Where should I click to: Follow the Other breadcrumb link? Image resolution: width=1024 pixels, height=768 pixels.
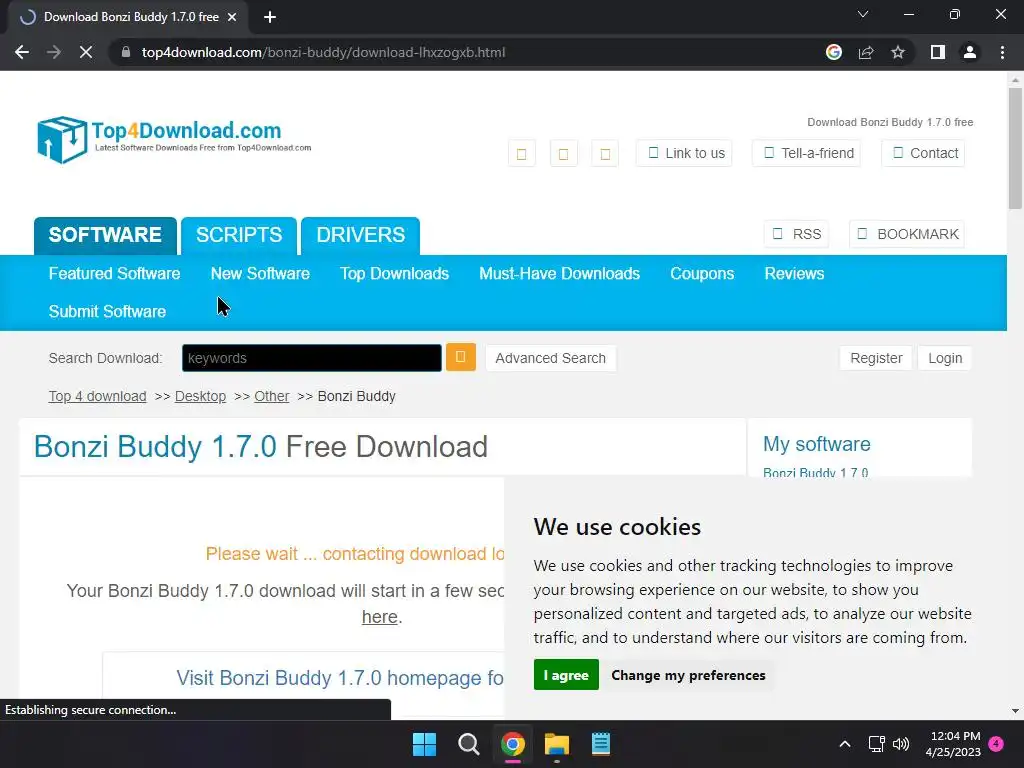pyautogui.click(x=272, y=396)
